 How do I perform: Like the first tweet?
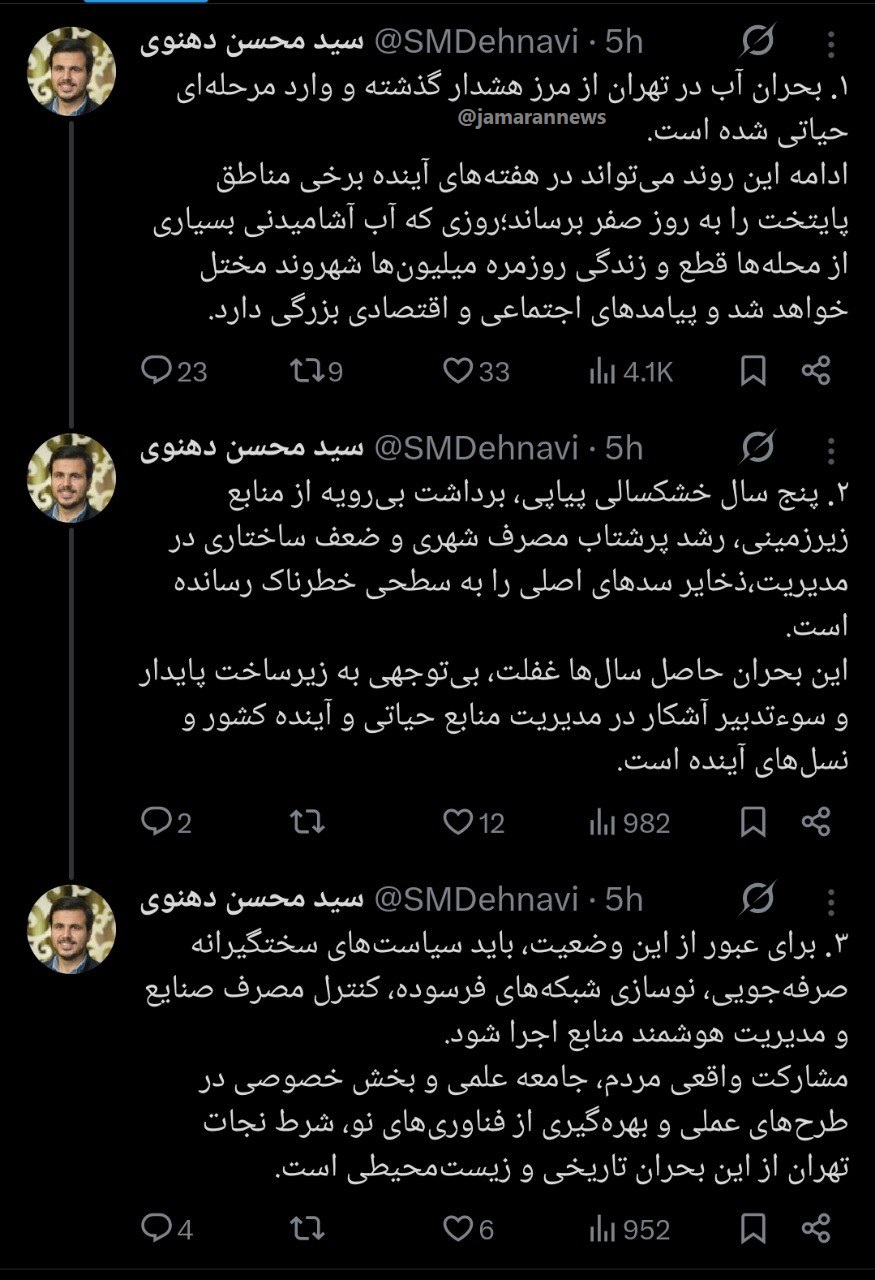tap(459, 372)
